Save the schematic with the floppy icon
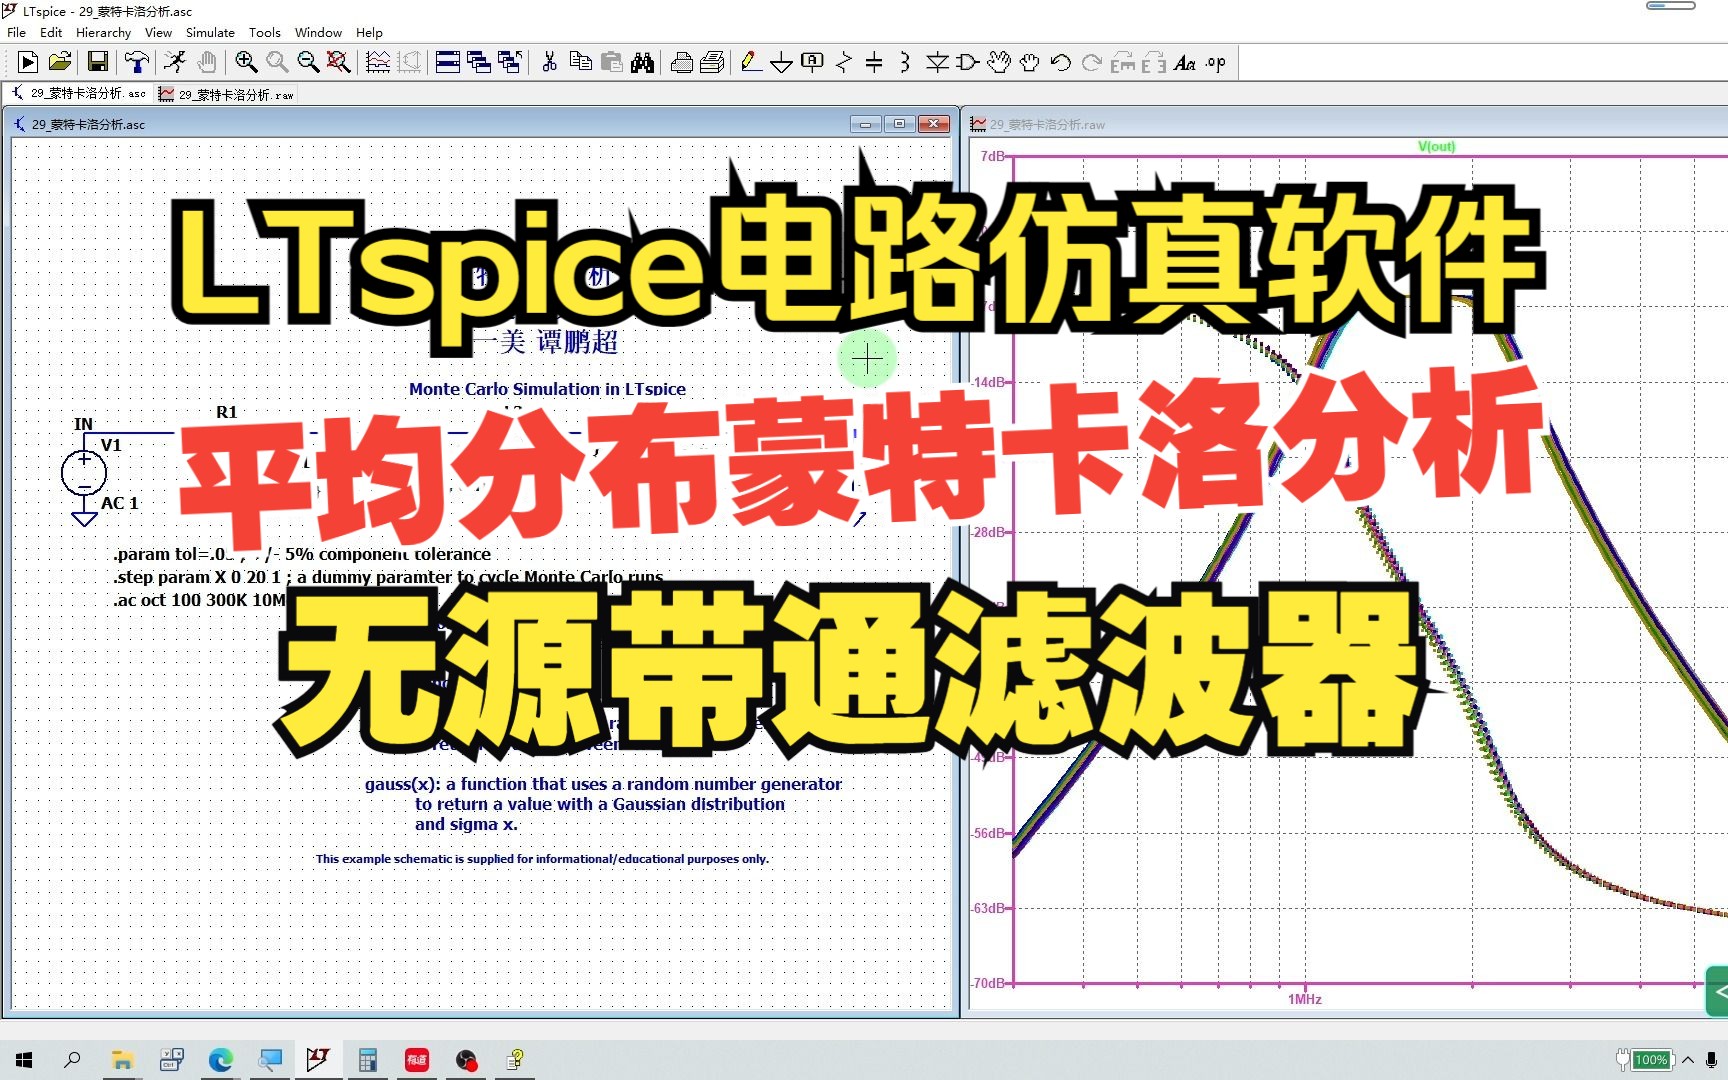 (97, 63)
